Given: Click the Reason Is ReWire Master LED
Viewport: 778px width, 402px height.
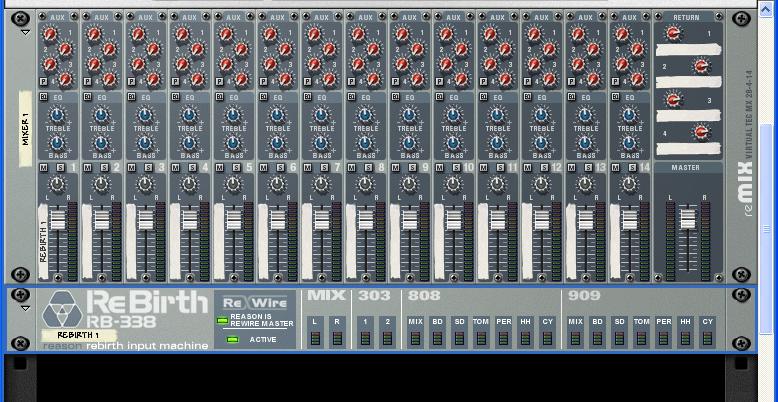Looking at the screenshot, I should (x=223, y=321).
